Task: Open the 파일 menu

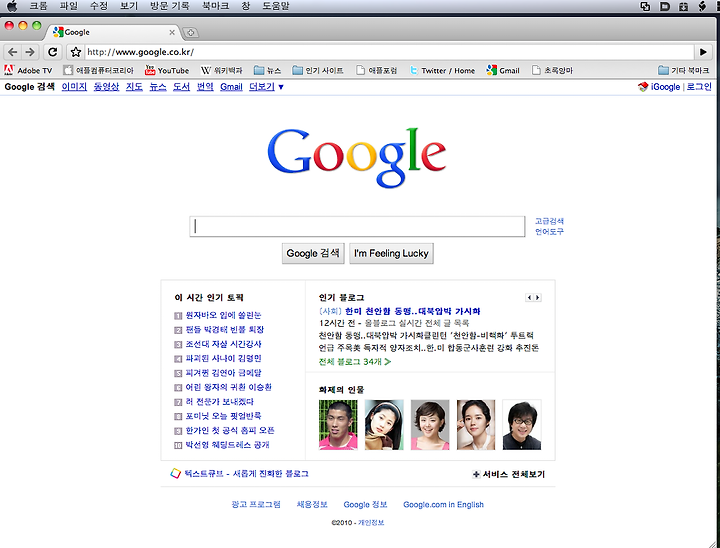Action: (x=68, y=6)
